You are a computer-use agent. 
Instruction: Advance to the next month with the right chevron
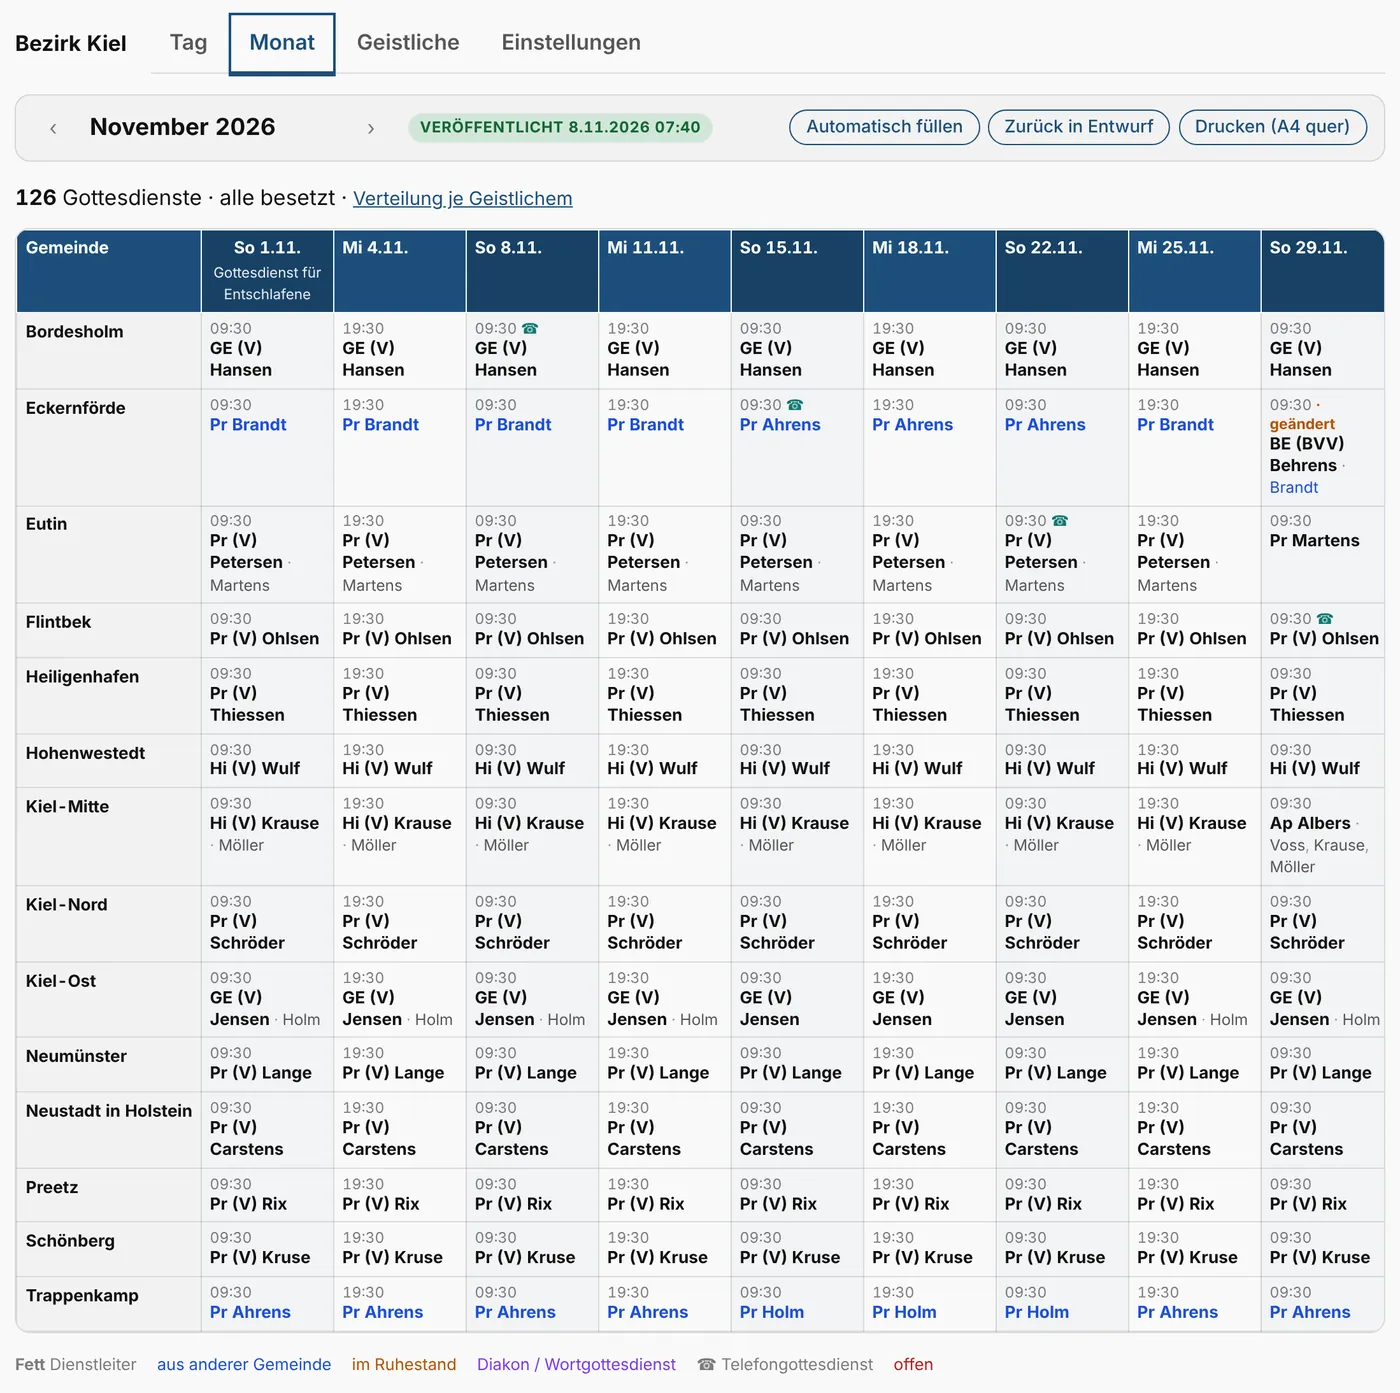[371, 128]
